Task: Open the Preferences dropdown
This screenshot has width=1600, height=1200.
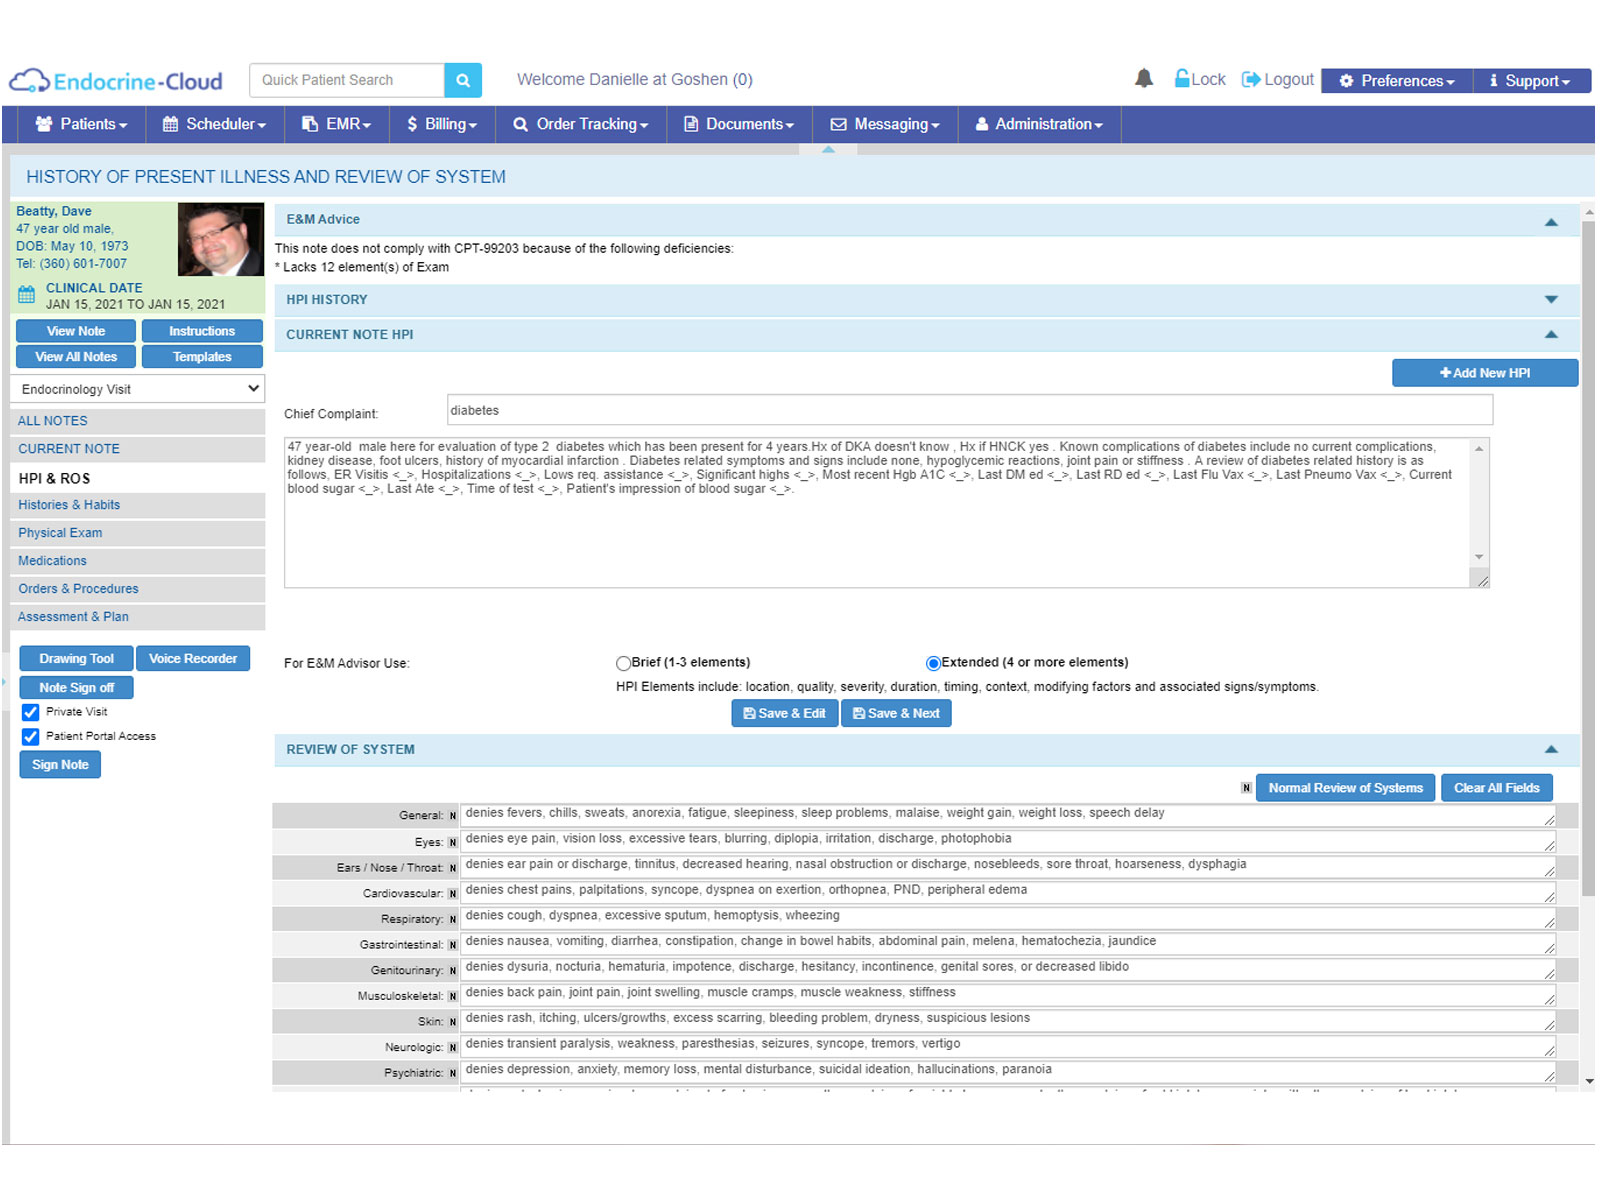Action: tap(1396, 81)
